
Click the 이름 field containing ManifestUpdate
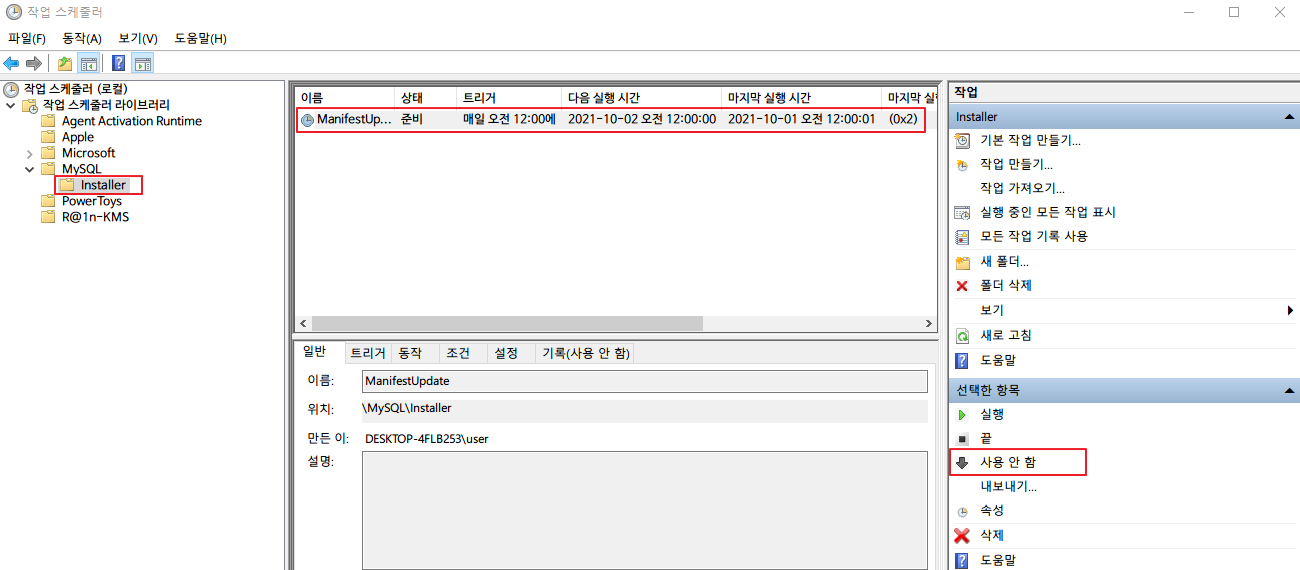645,381
